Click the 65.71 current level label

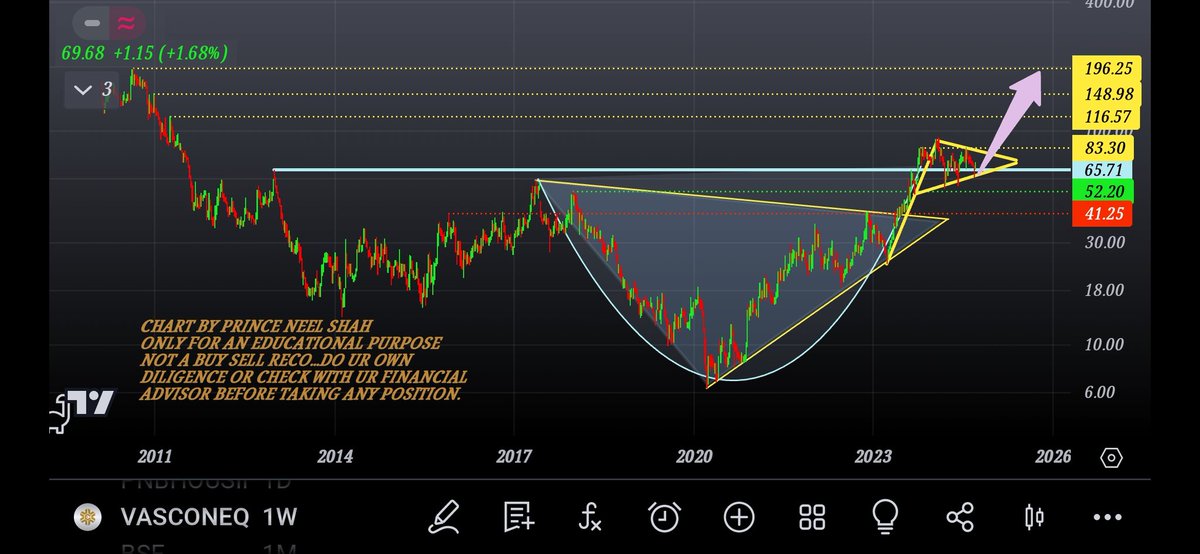pos(1103,170)
